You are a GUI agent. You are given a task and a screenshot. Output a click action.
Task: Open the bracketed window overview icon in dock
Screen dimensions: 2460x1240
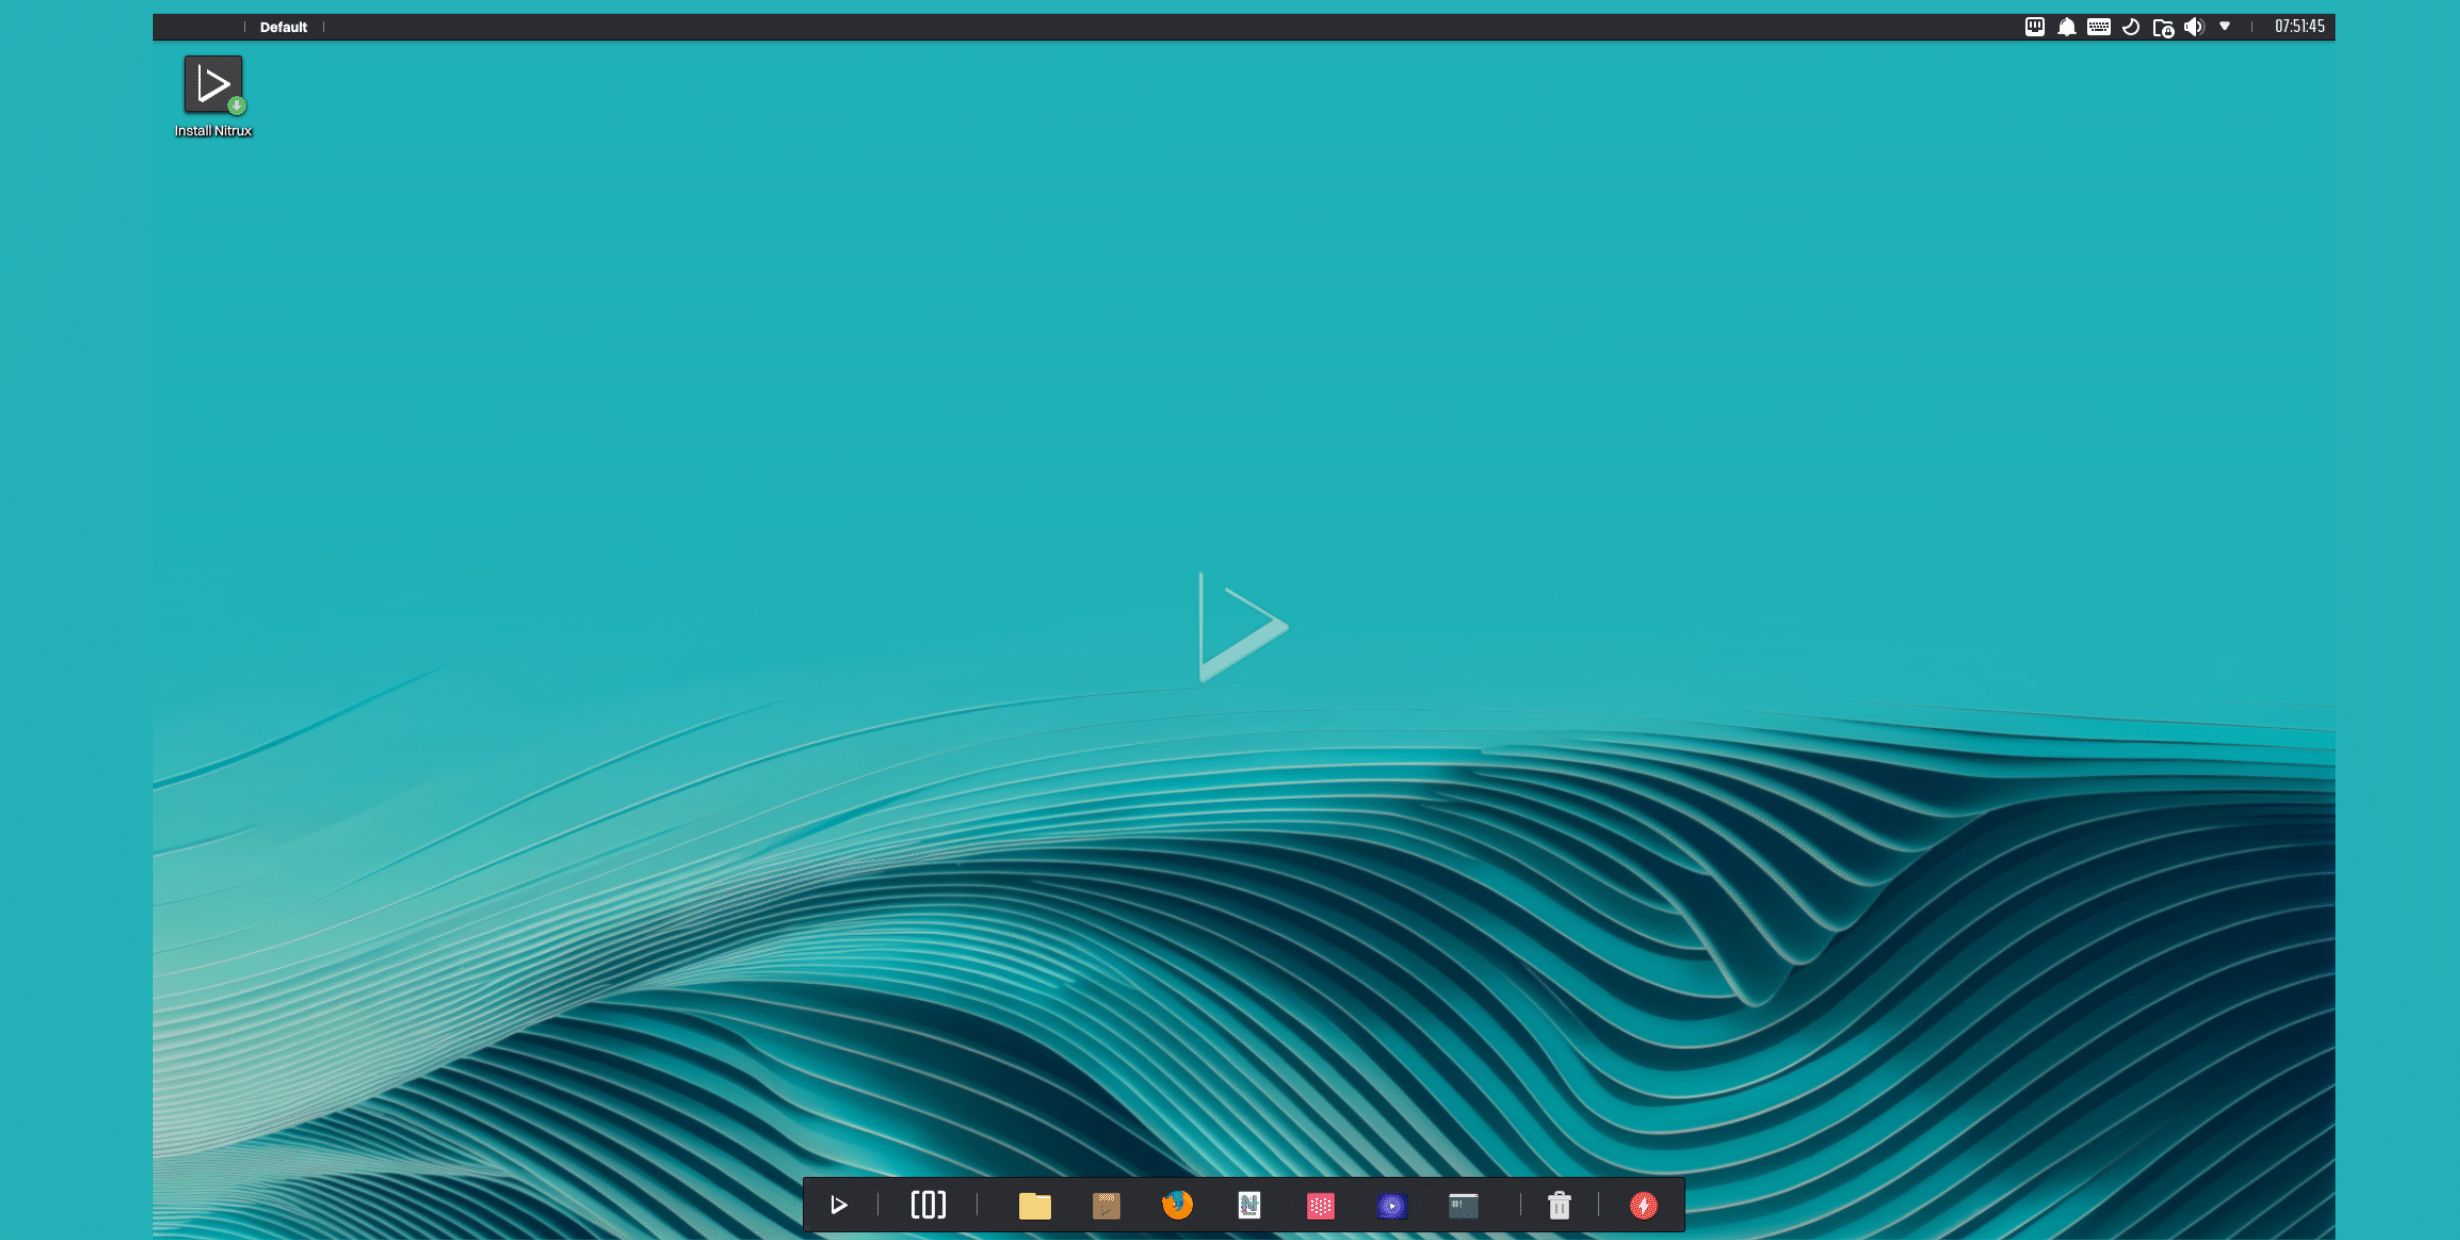928,1205
